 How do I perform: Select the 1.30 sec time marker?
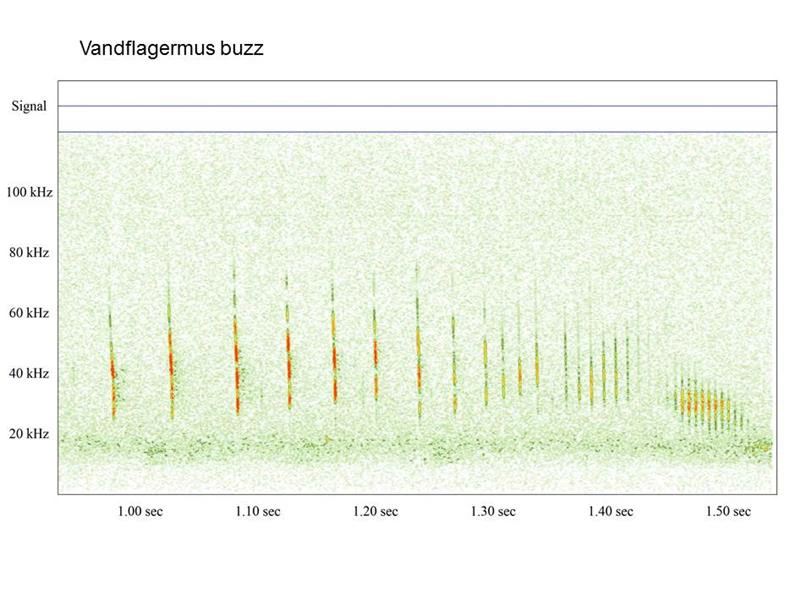(493, 512)
